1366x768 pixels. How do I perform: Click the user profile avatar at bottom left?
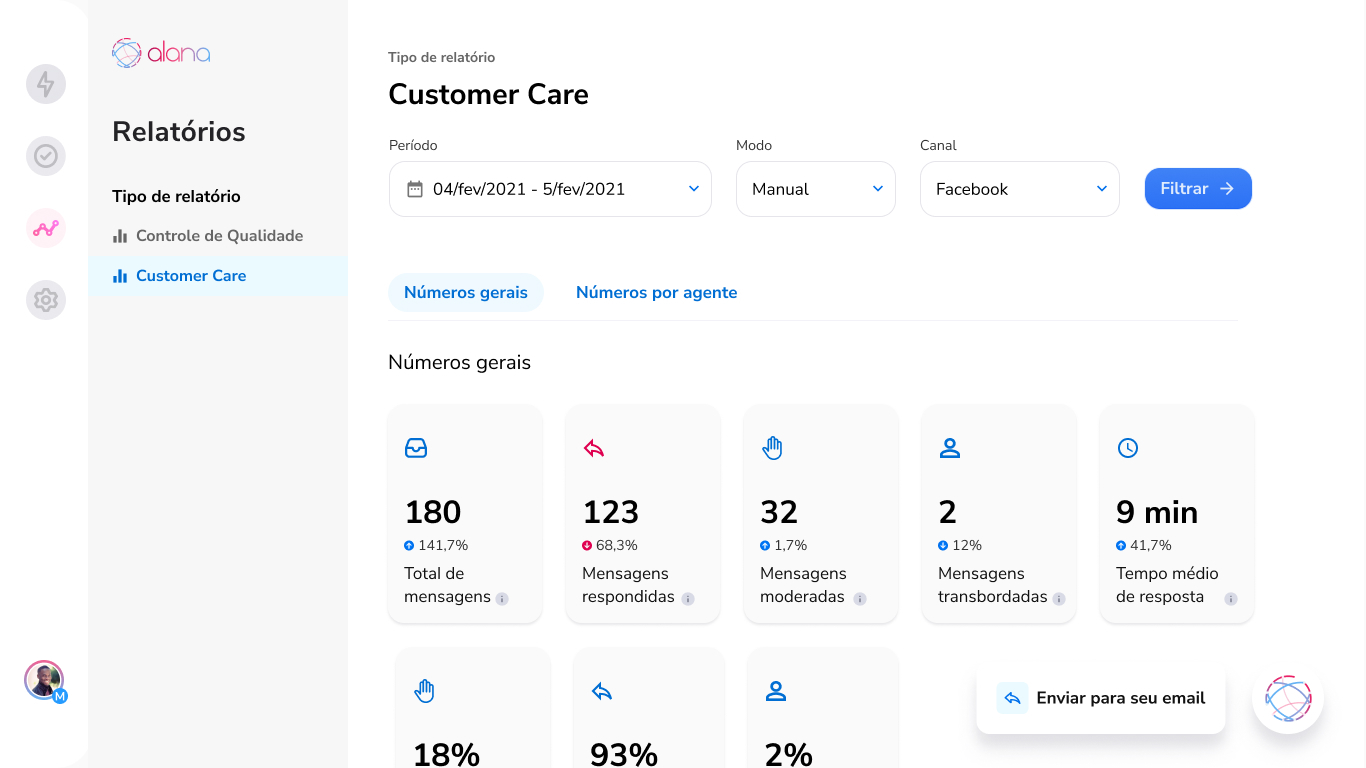coord(45,678)
